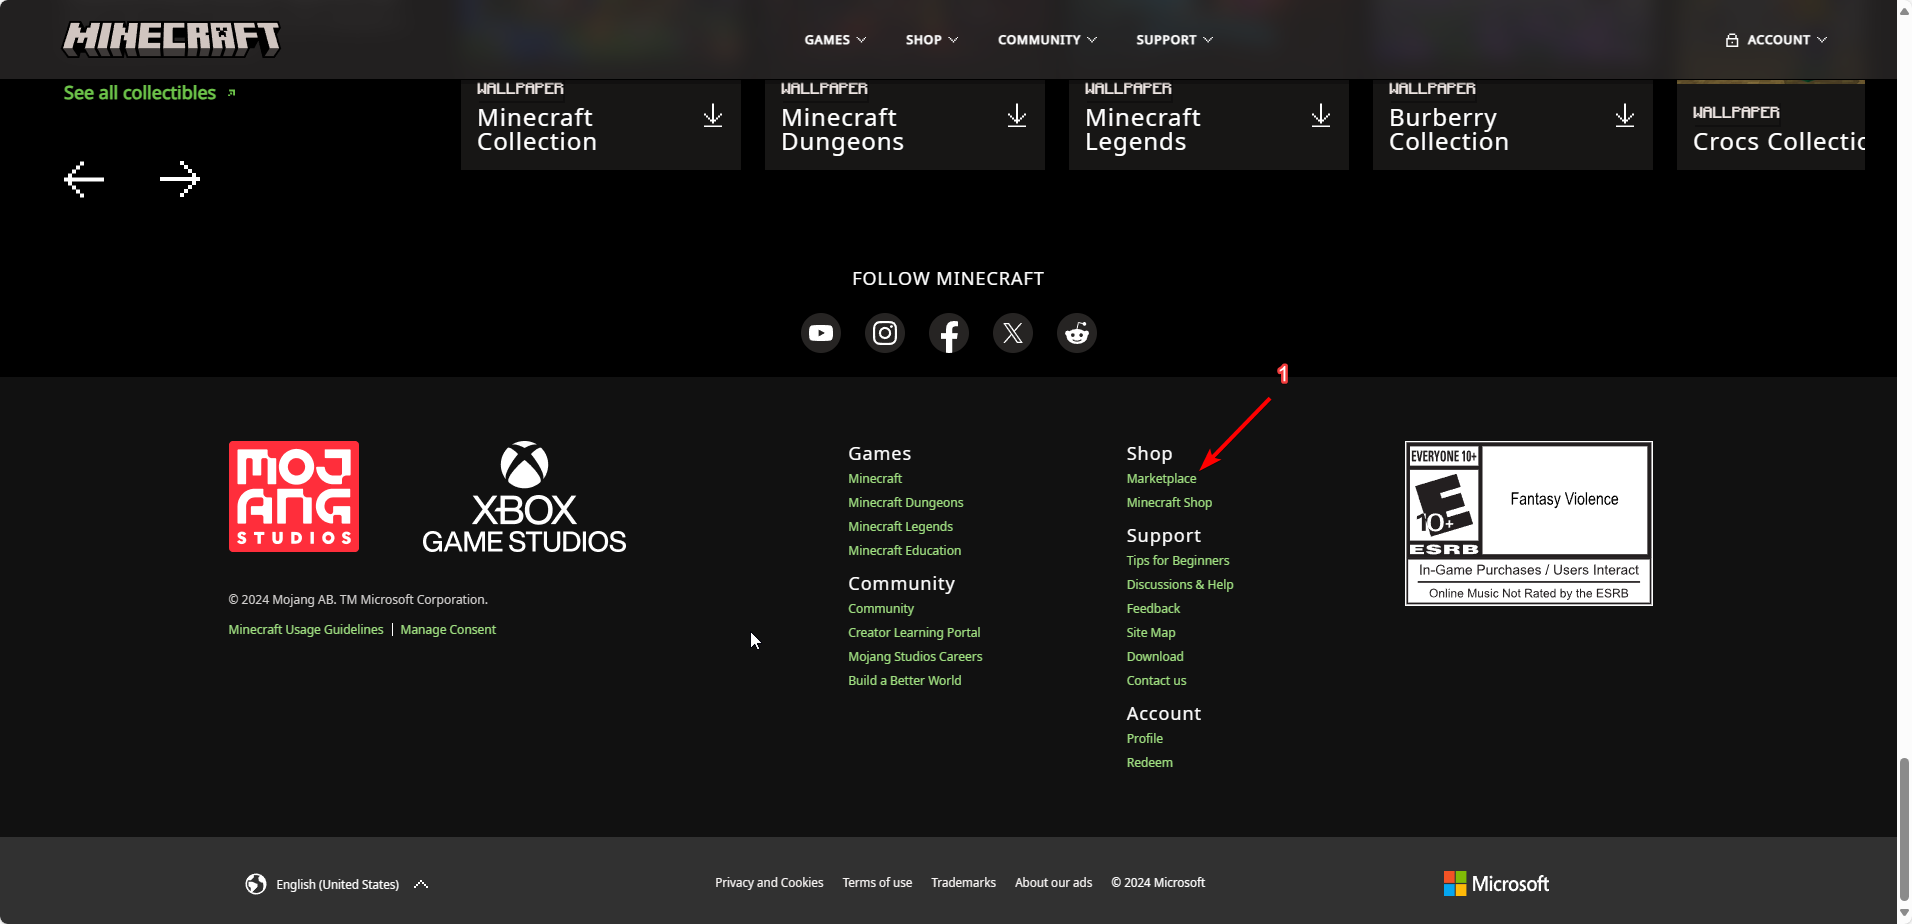Image resolution: width=1912 pixels, height=924 pixels.
Task: Expand the English (United States) language selector
Action: [x=337, y=884]
